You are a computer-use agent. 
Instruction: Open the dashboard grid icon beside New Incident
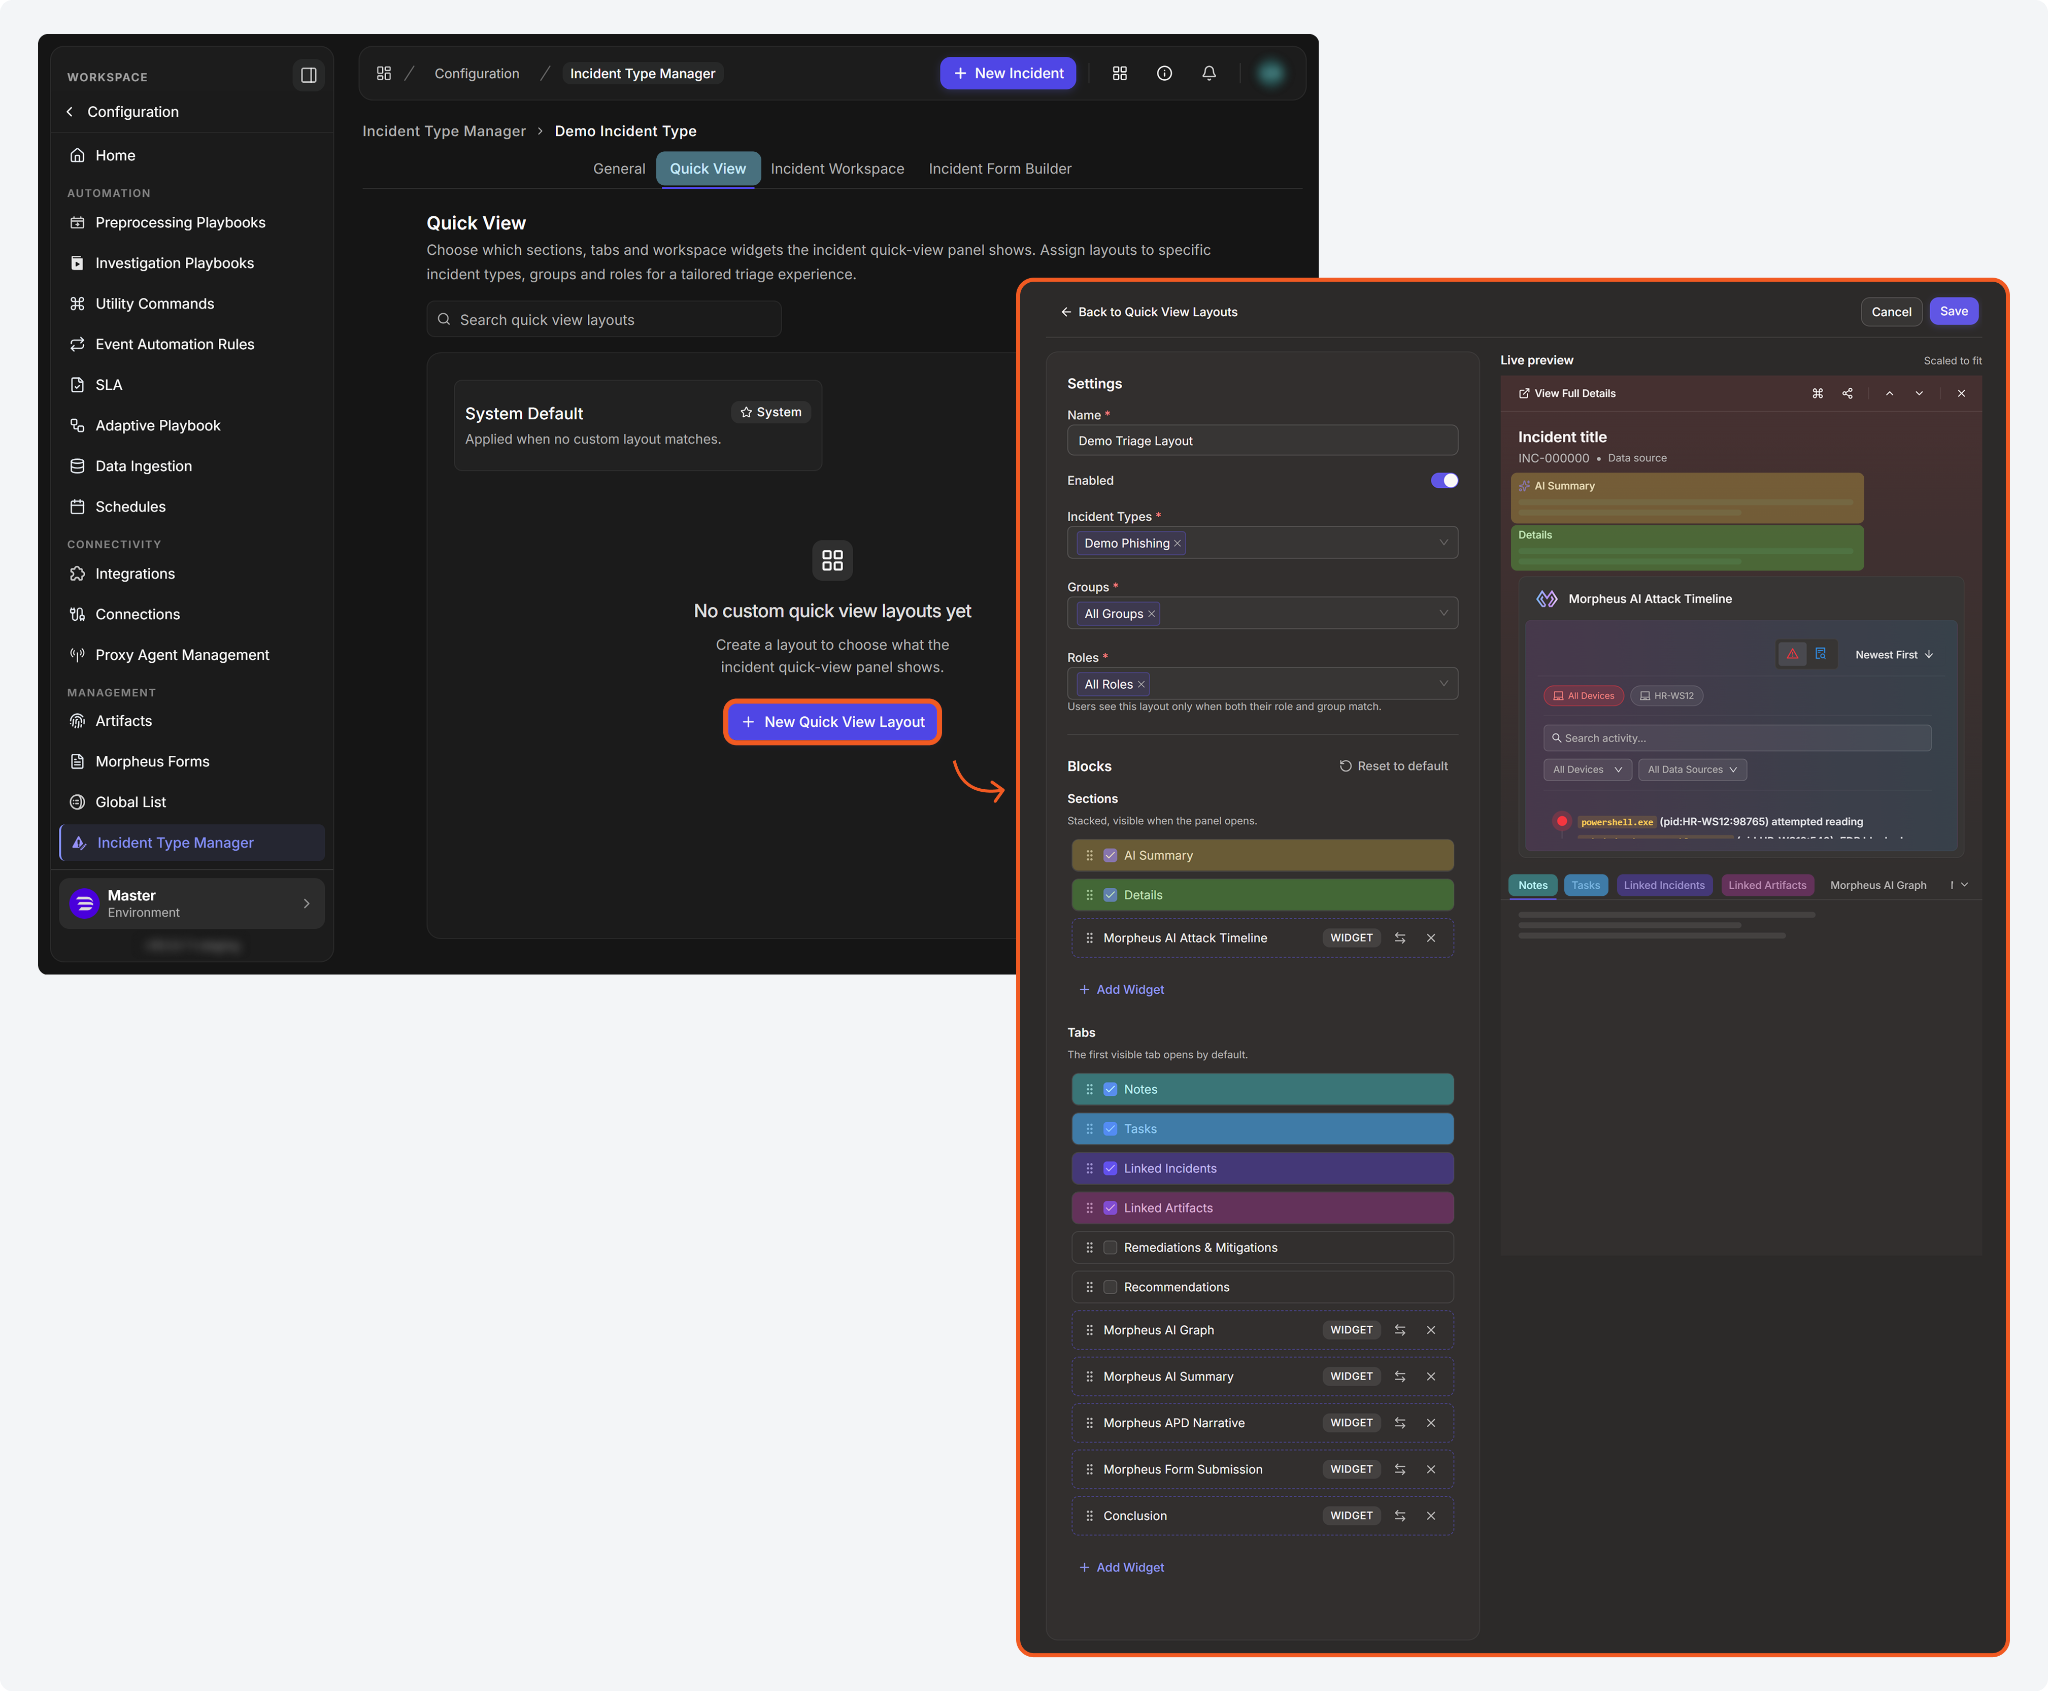[x=1120, y=73]
